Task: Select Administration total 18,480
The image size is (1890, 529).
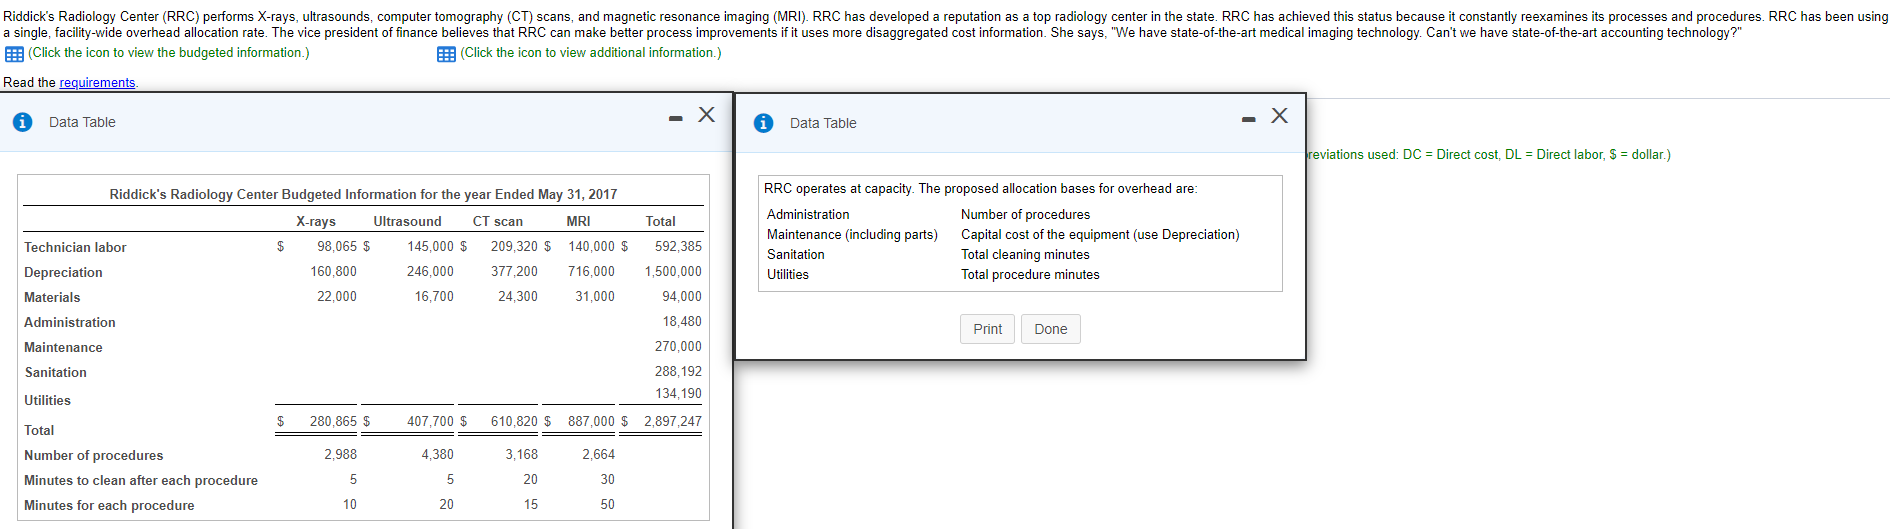Action: tap(682, 321)
